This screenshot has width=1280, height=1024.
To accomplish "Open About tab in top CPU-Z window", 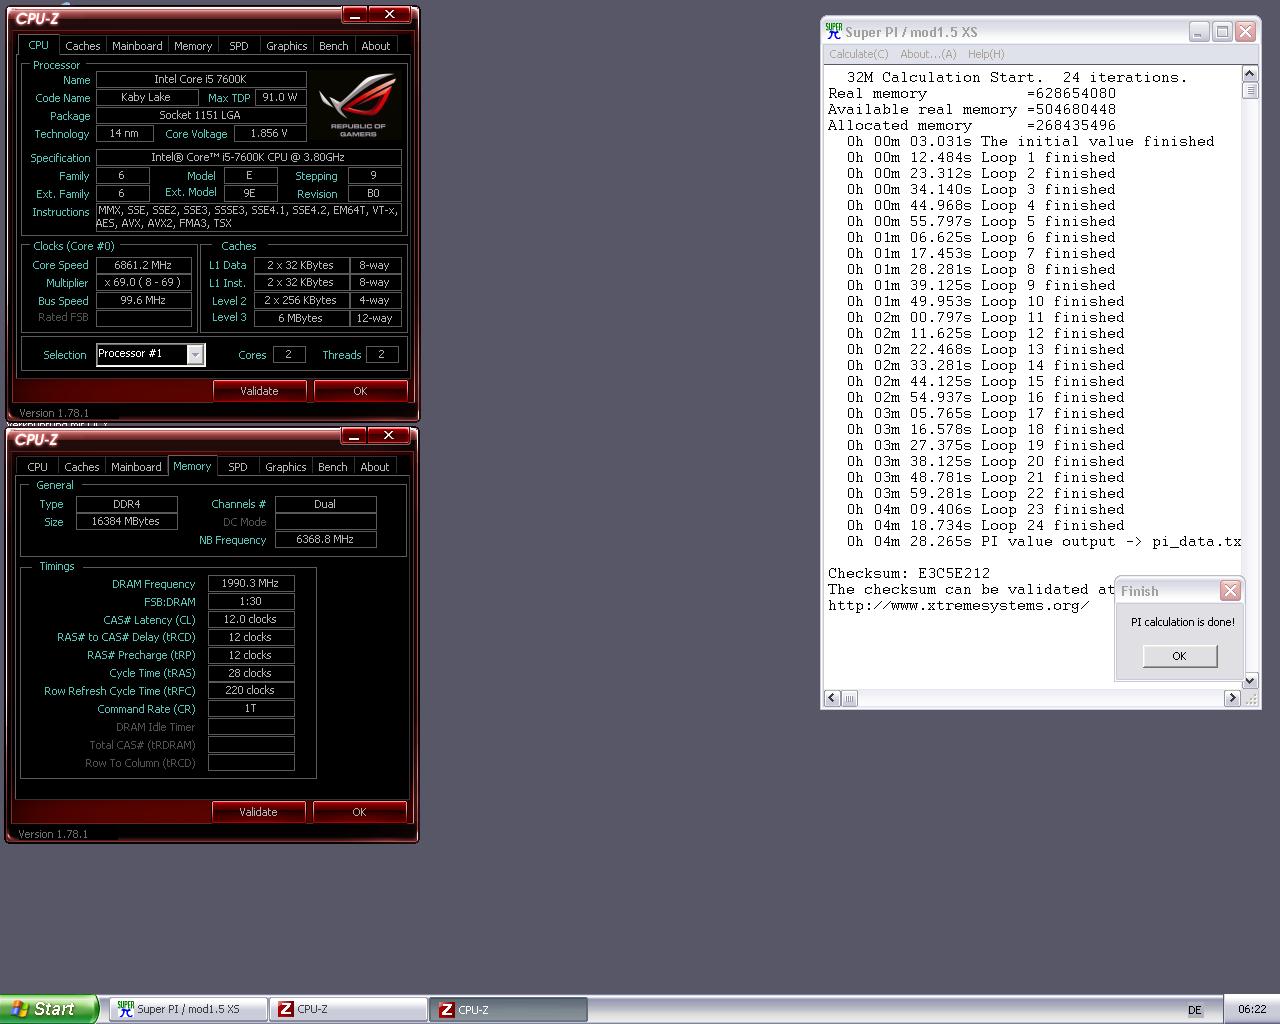I will click(376, 46).
